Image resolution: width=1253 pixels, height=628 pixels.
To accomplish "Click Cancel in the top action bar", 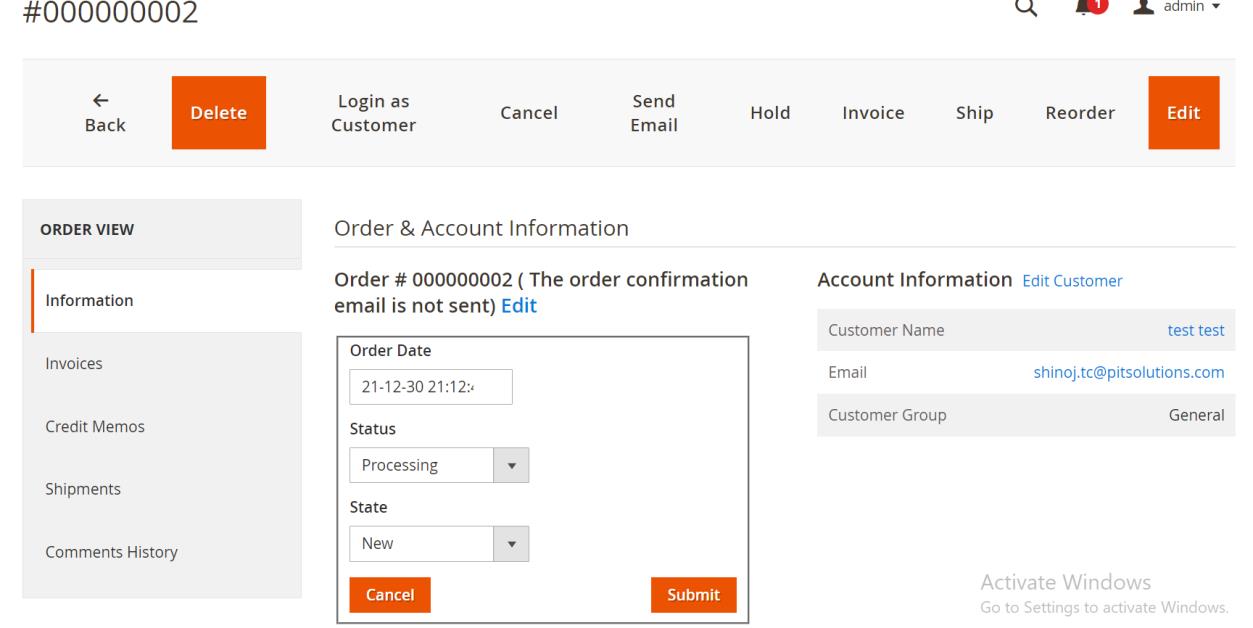I will 529,113.
